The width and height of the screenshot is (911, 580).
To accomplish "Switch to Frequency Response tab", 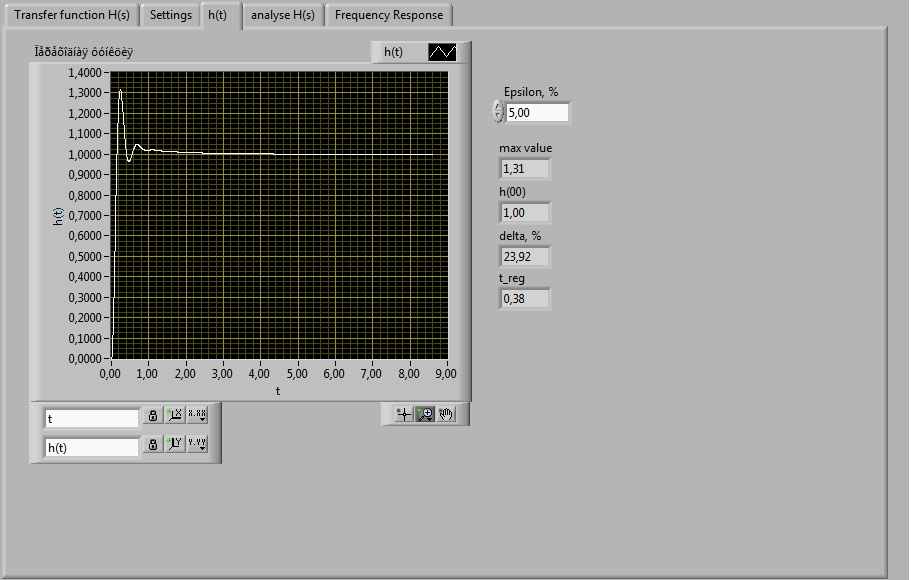I will coord(389,15).
